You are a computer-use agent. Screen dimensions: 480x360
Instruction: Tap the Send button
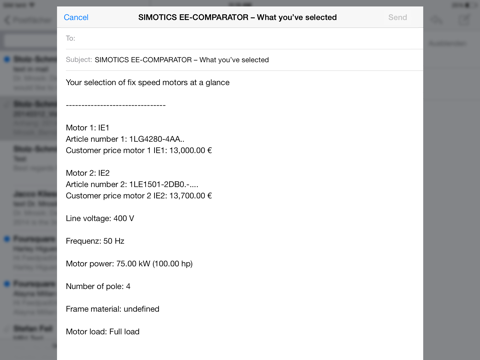pos(397,17)
